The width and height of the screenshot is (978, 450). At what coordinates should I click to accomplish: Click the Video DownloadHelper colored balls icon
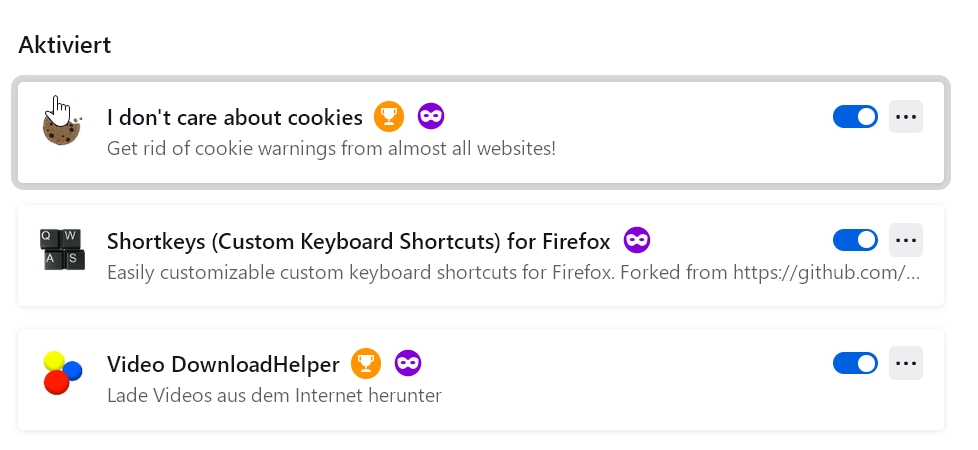62,372
